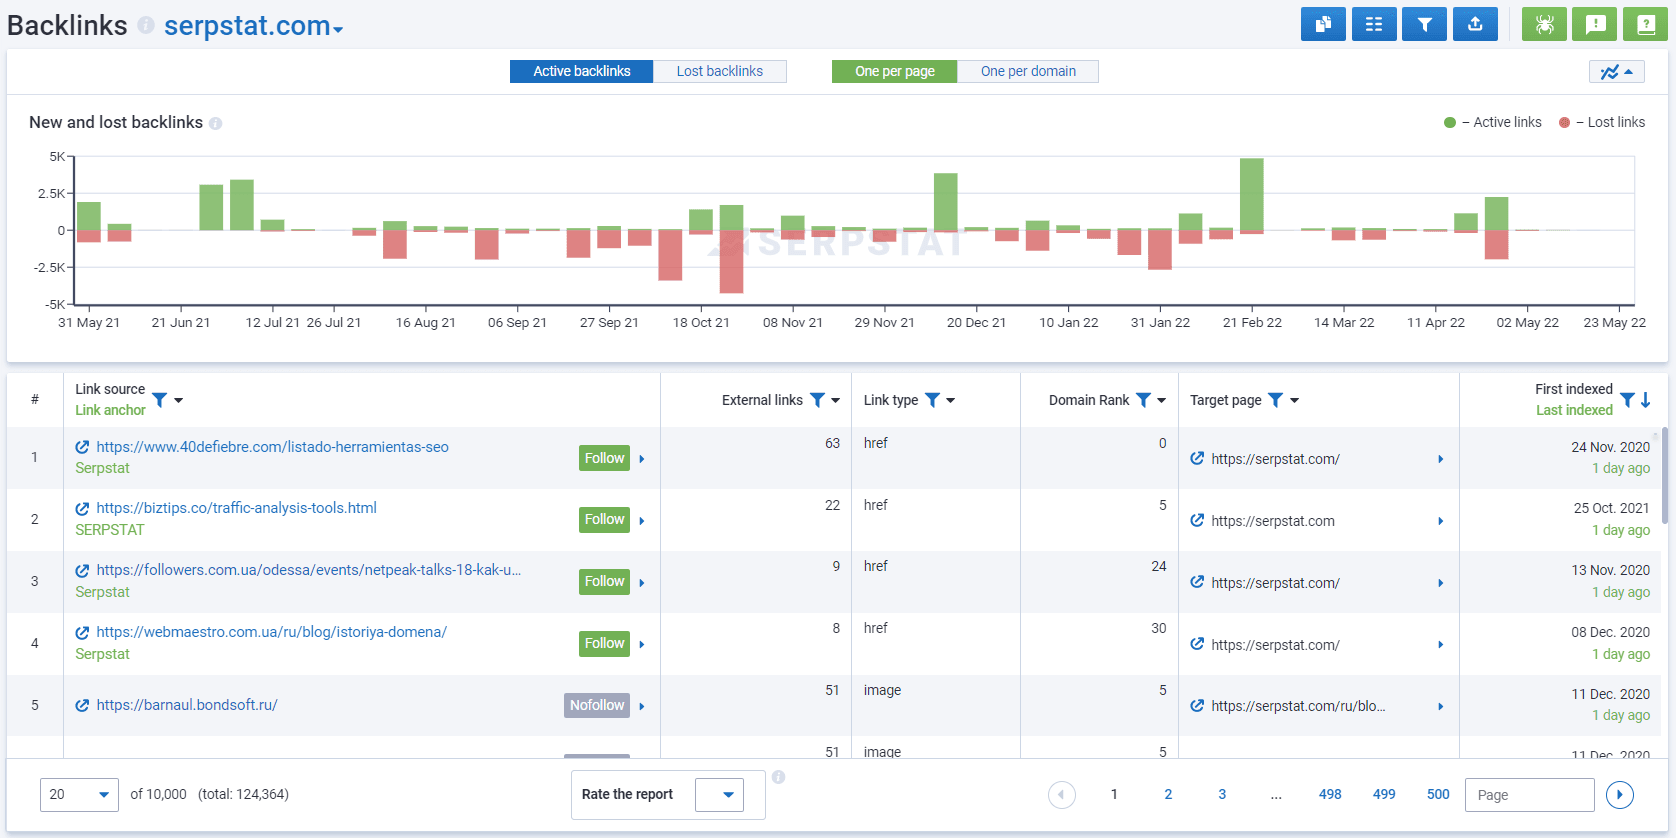Click the copy documents toolbar icon

1323,24
